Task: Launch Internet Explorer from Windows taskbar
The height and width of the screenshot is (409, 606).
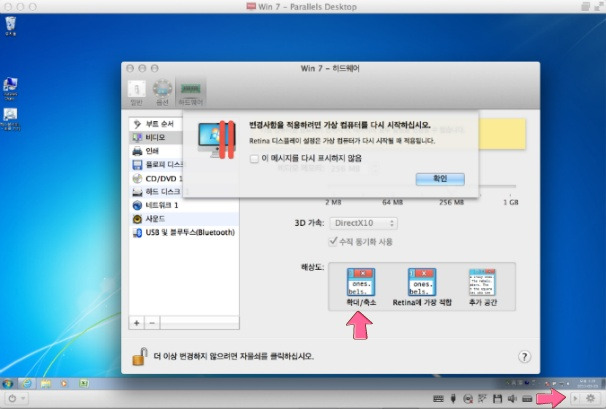Action: pyautogui.click(x=27, y=383)
